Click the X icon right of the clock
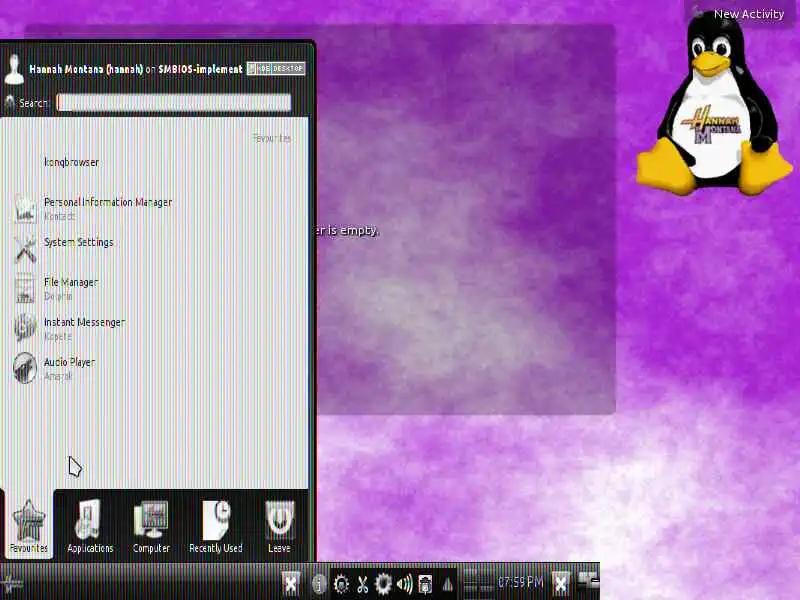The image size is (800, 600). pyautogui.click(x=561, y=584)
